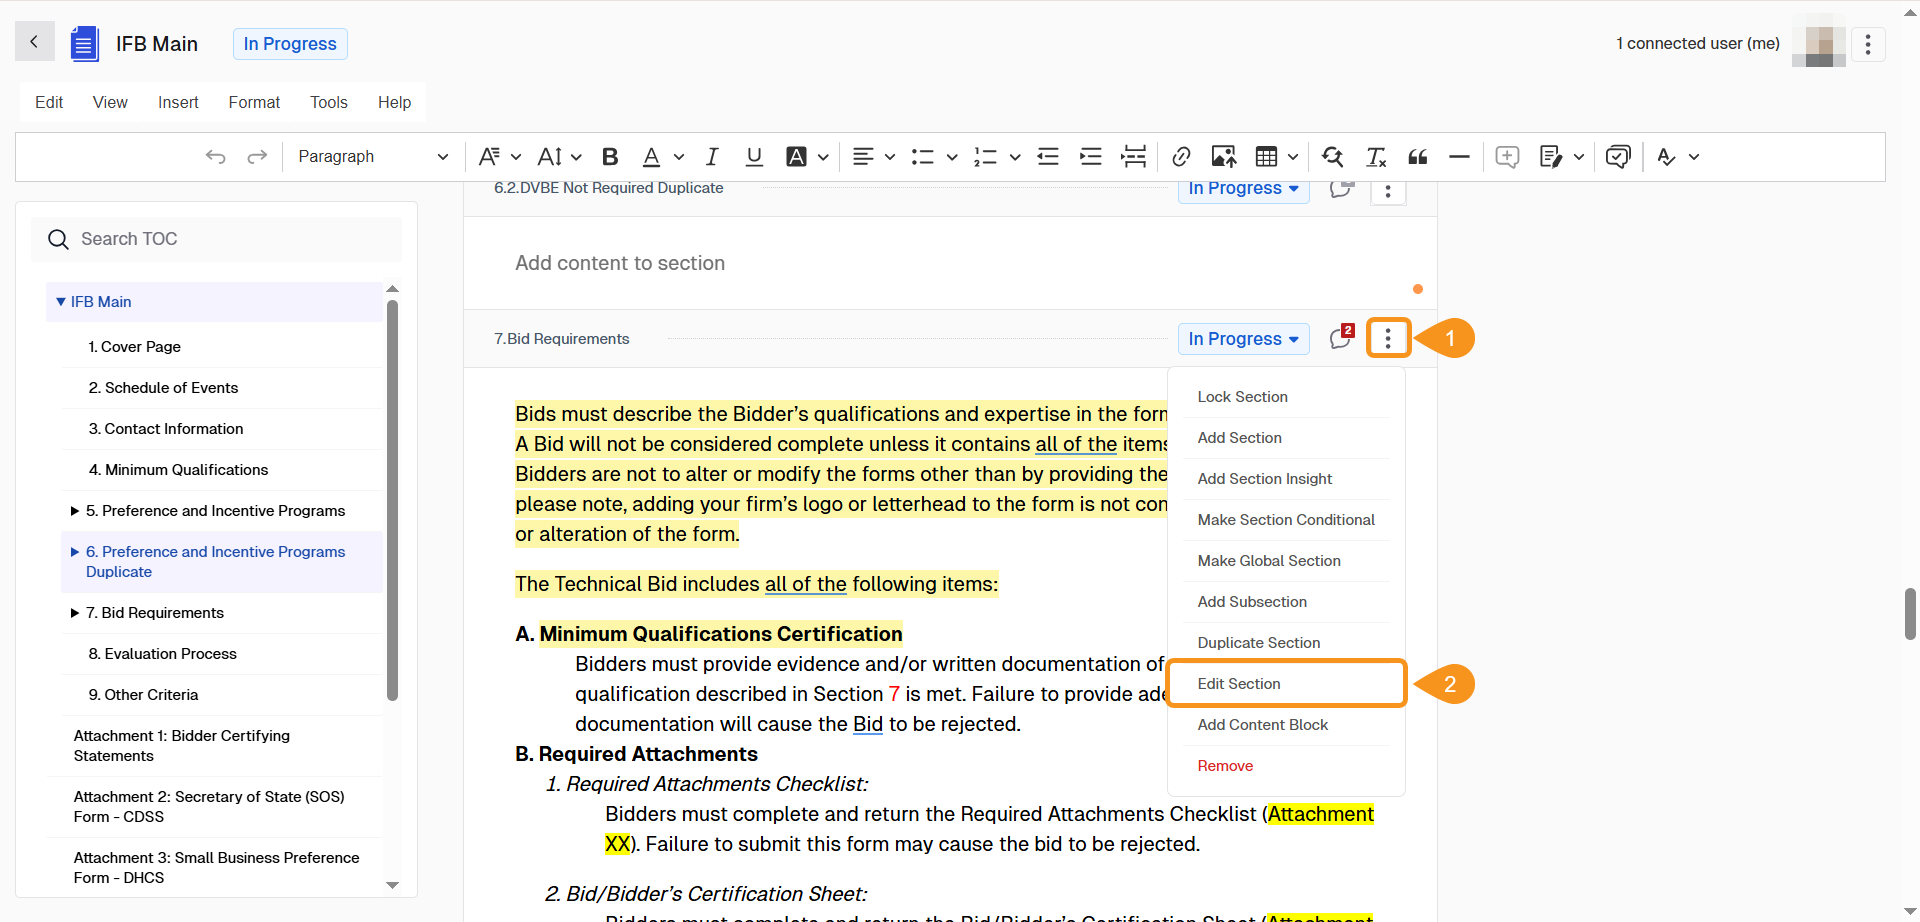Click the underline icon

coord(754,157)
